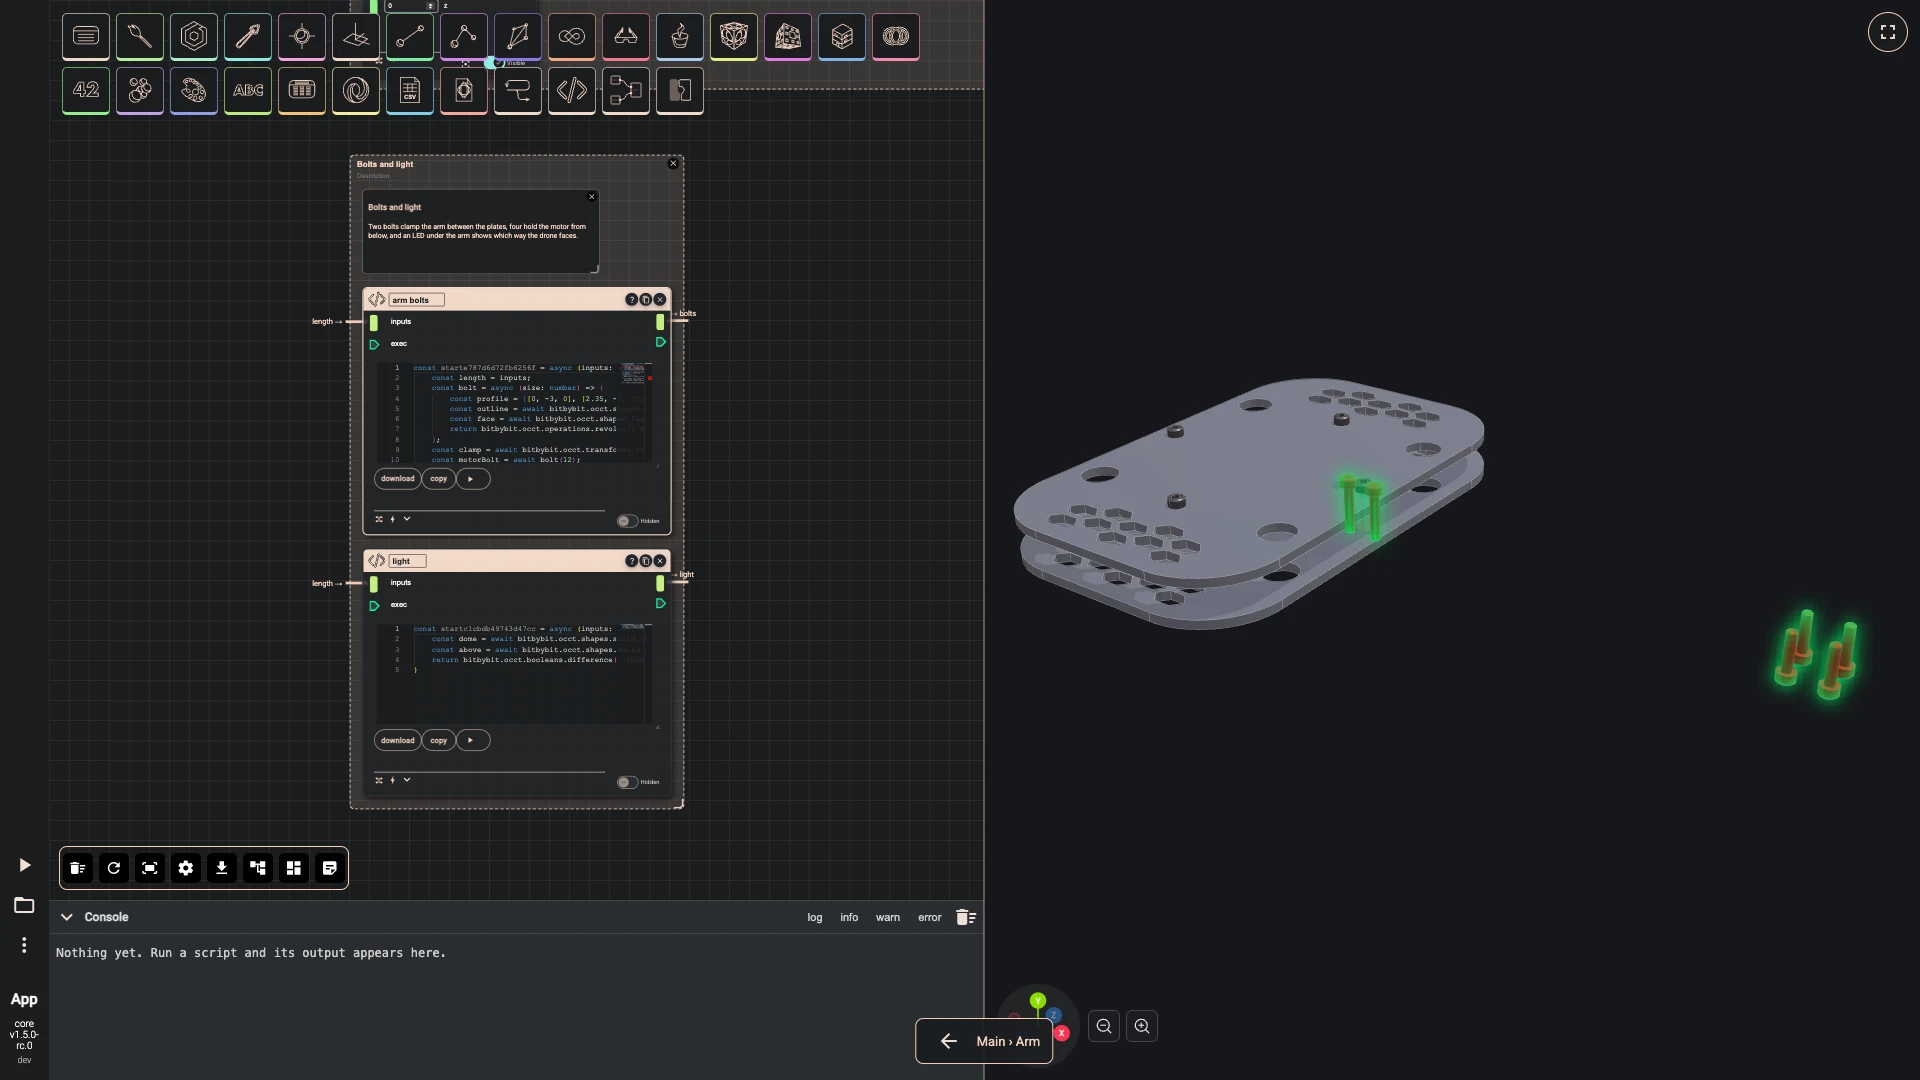The image size is (1920, 1080).
Task: Zoom in the 3D viewport
Action: pyautogui.click(x=1142, y=1026)
